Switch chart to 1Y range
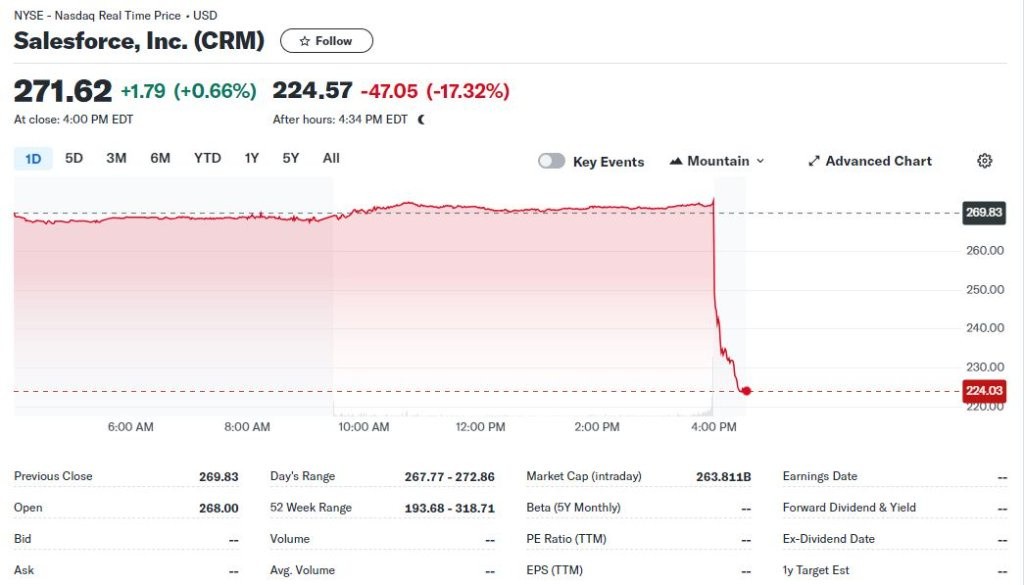This screenshot has width=1024, height=585. click(x=252, y=158)
